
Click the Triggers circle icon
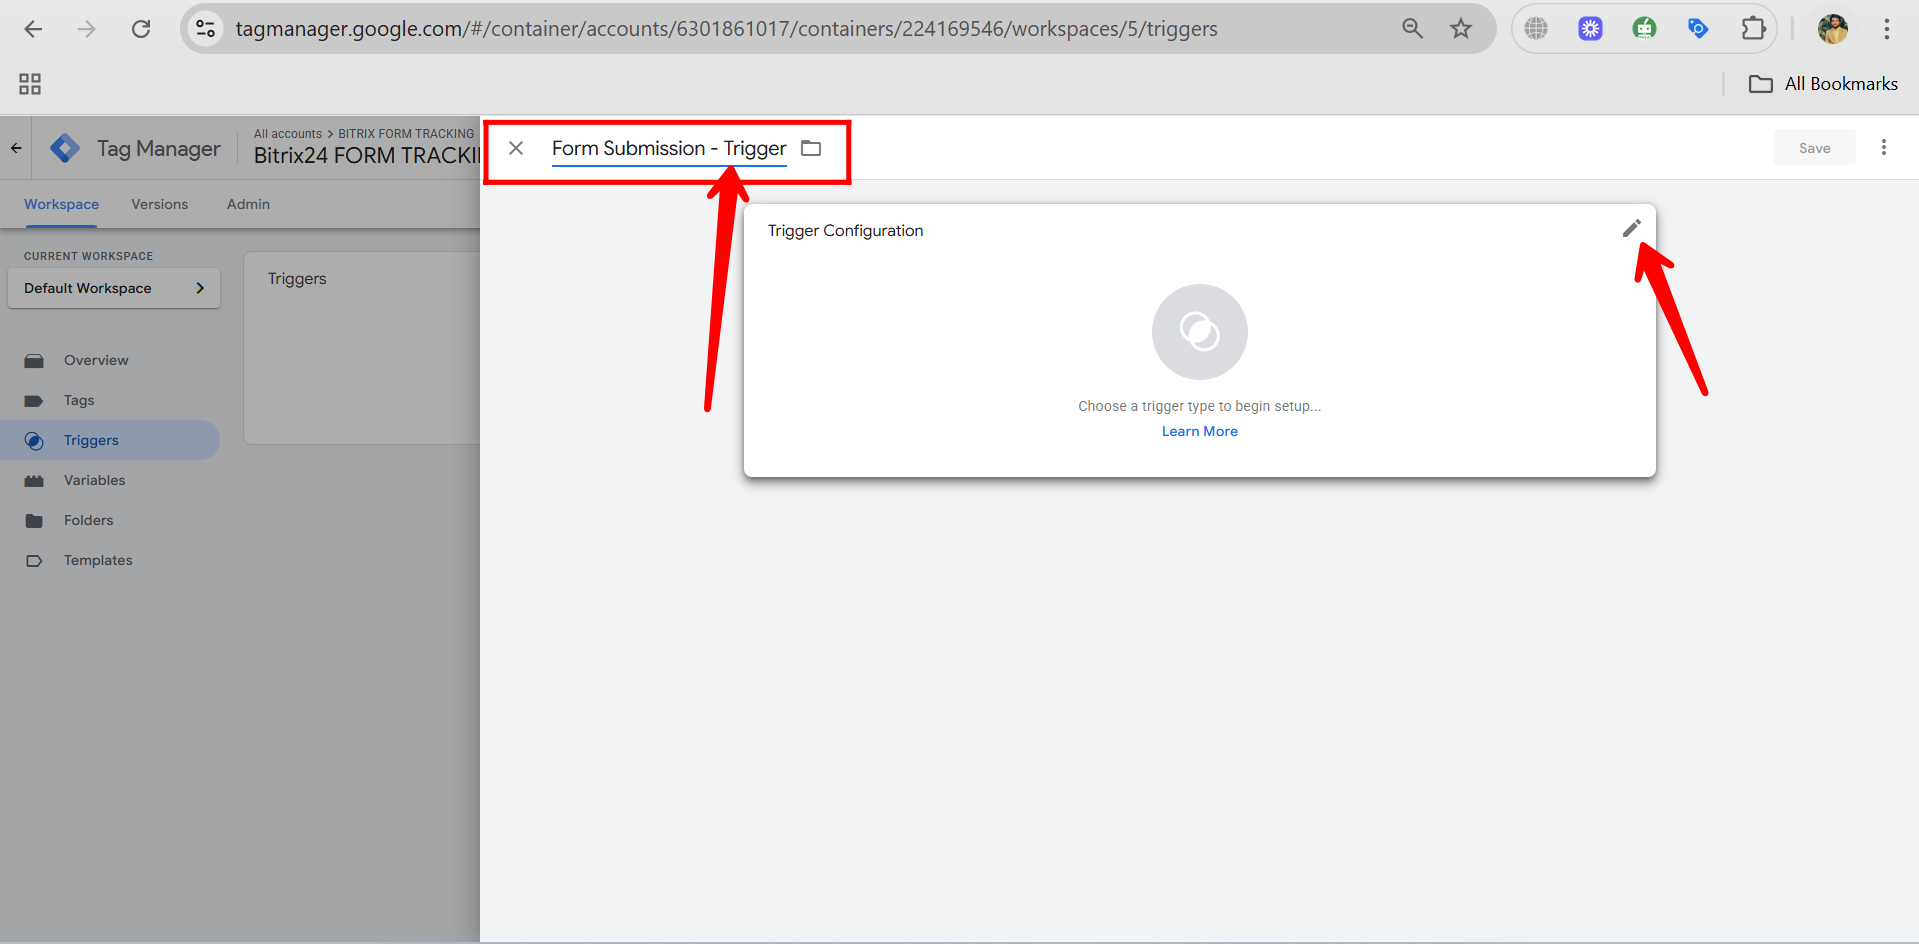(34, 440)
